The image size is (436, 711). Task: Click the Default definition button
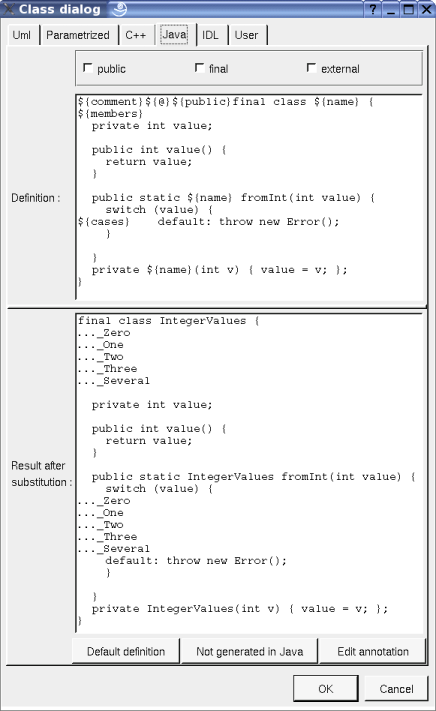pos(126,652)
